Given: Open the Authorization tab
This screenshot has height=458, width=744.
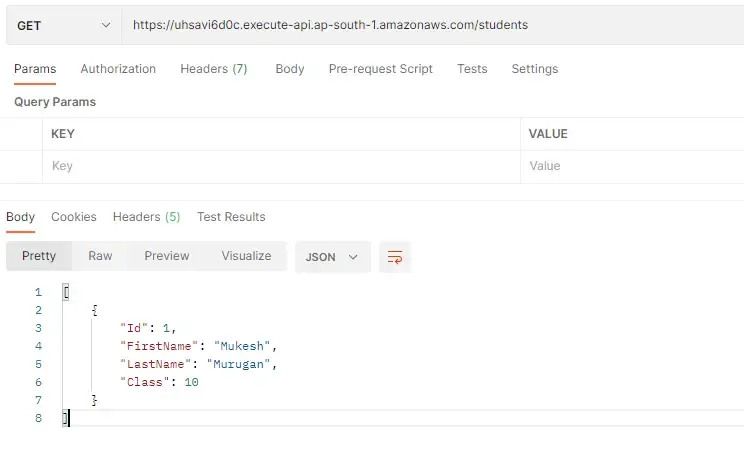Looking at the screenshot, I should [118, 69].
